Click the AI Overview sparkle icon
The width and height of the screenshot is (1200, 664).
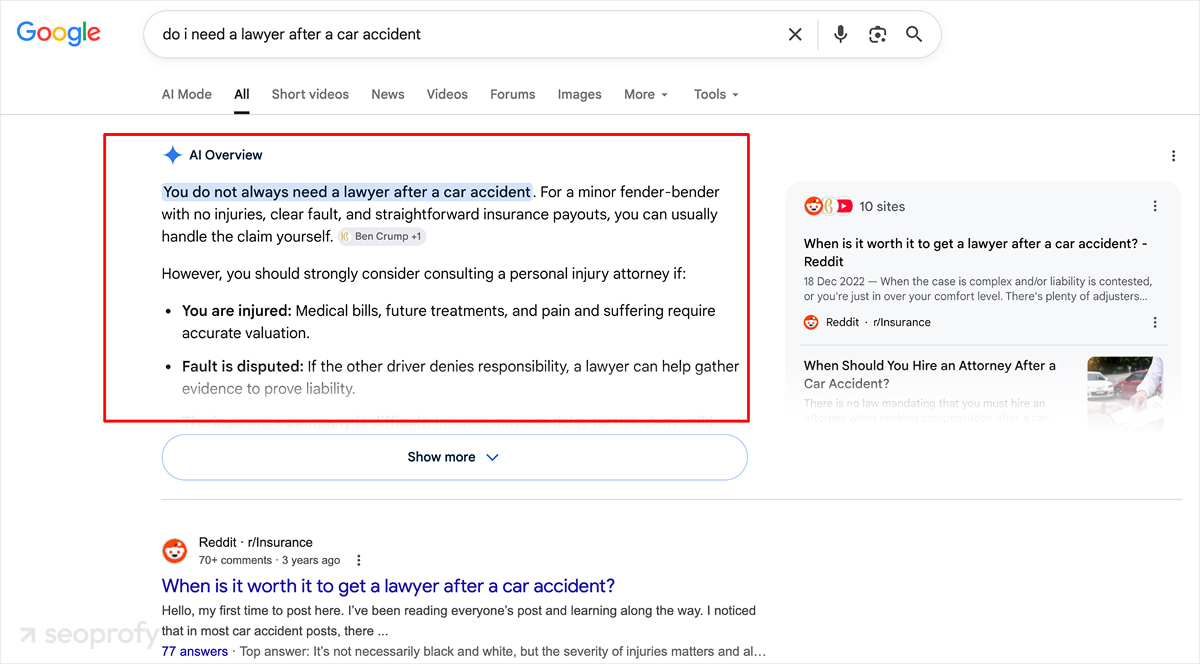[x=173, y=155]
